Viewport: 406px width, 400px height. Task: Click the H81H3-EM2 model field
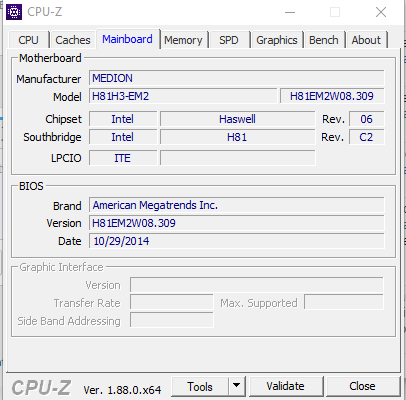(x=183, y=96)
